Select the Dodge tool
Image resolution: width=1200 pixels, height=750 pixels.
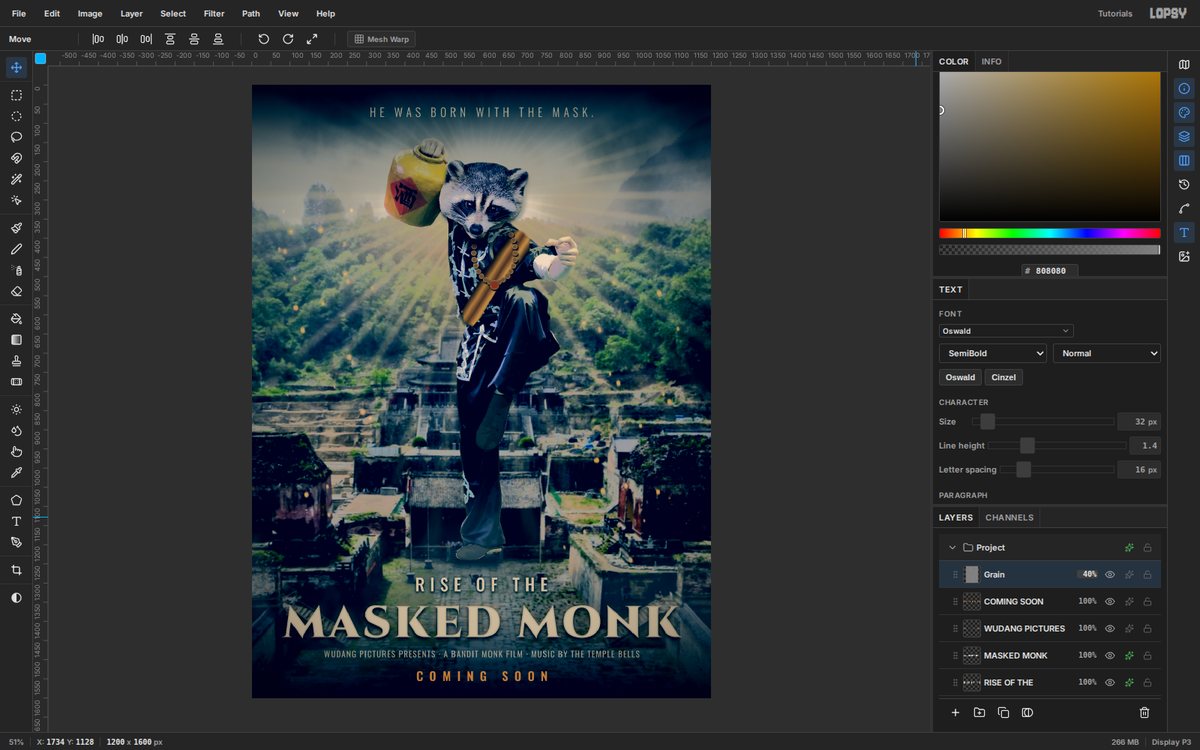coord(16,409)
